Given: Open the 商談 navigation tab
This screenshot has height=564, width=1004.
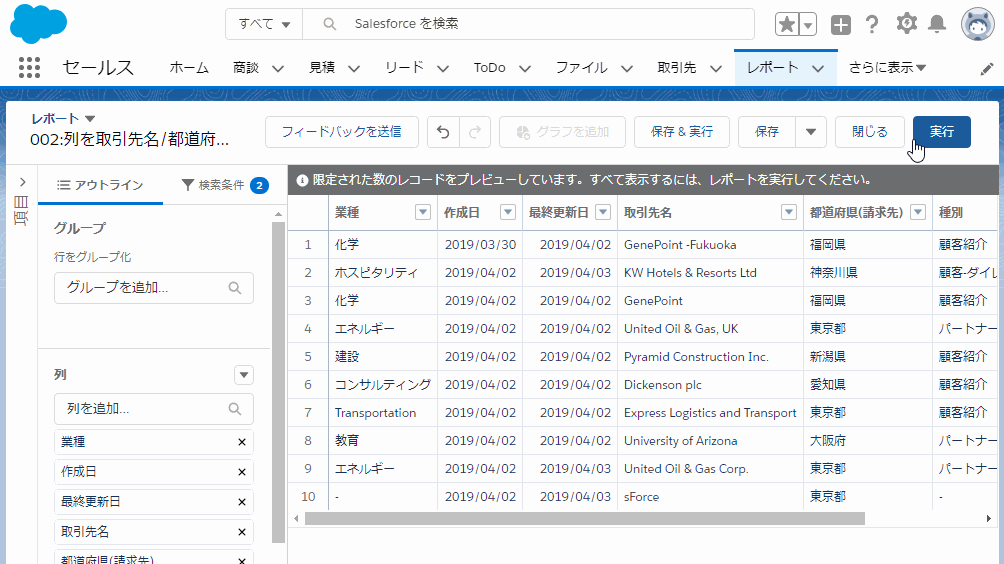Looking at the screenshot, I should 246,68.
